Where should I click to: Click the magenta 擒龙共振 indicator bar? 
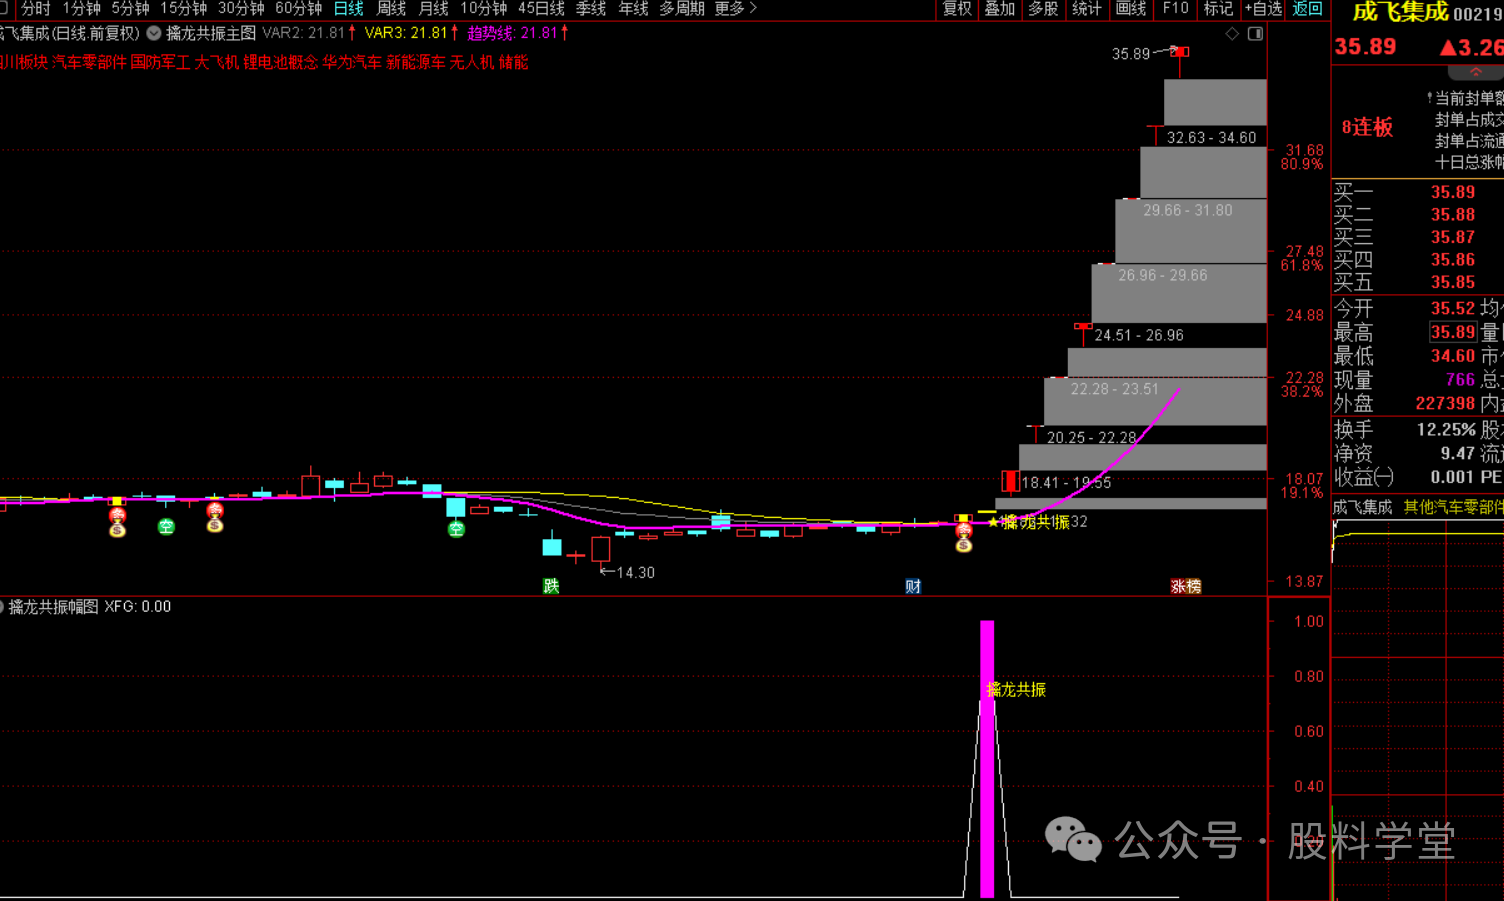coord(987,760)
